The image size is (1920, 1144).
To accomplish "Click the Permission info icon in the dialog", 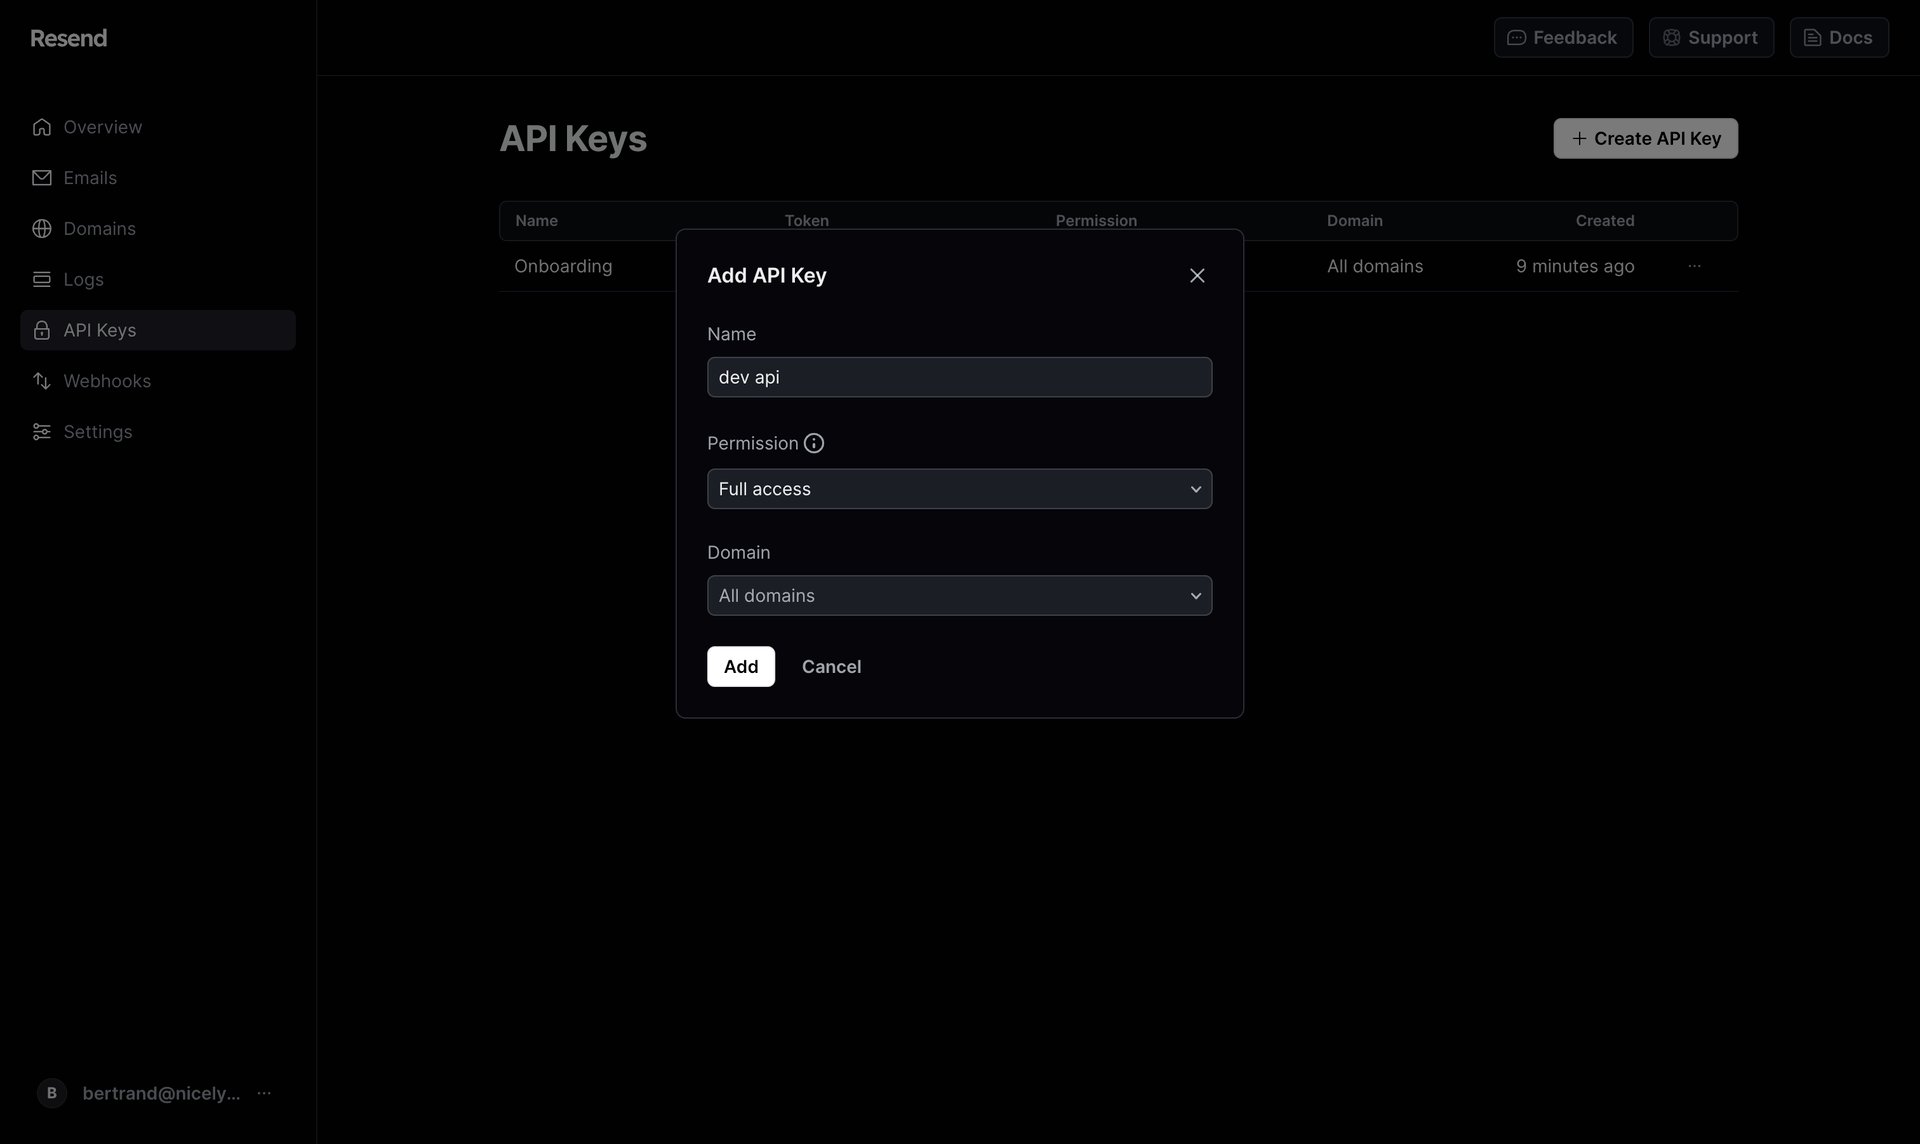I will coord(814,443).
